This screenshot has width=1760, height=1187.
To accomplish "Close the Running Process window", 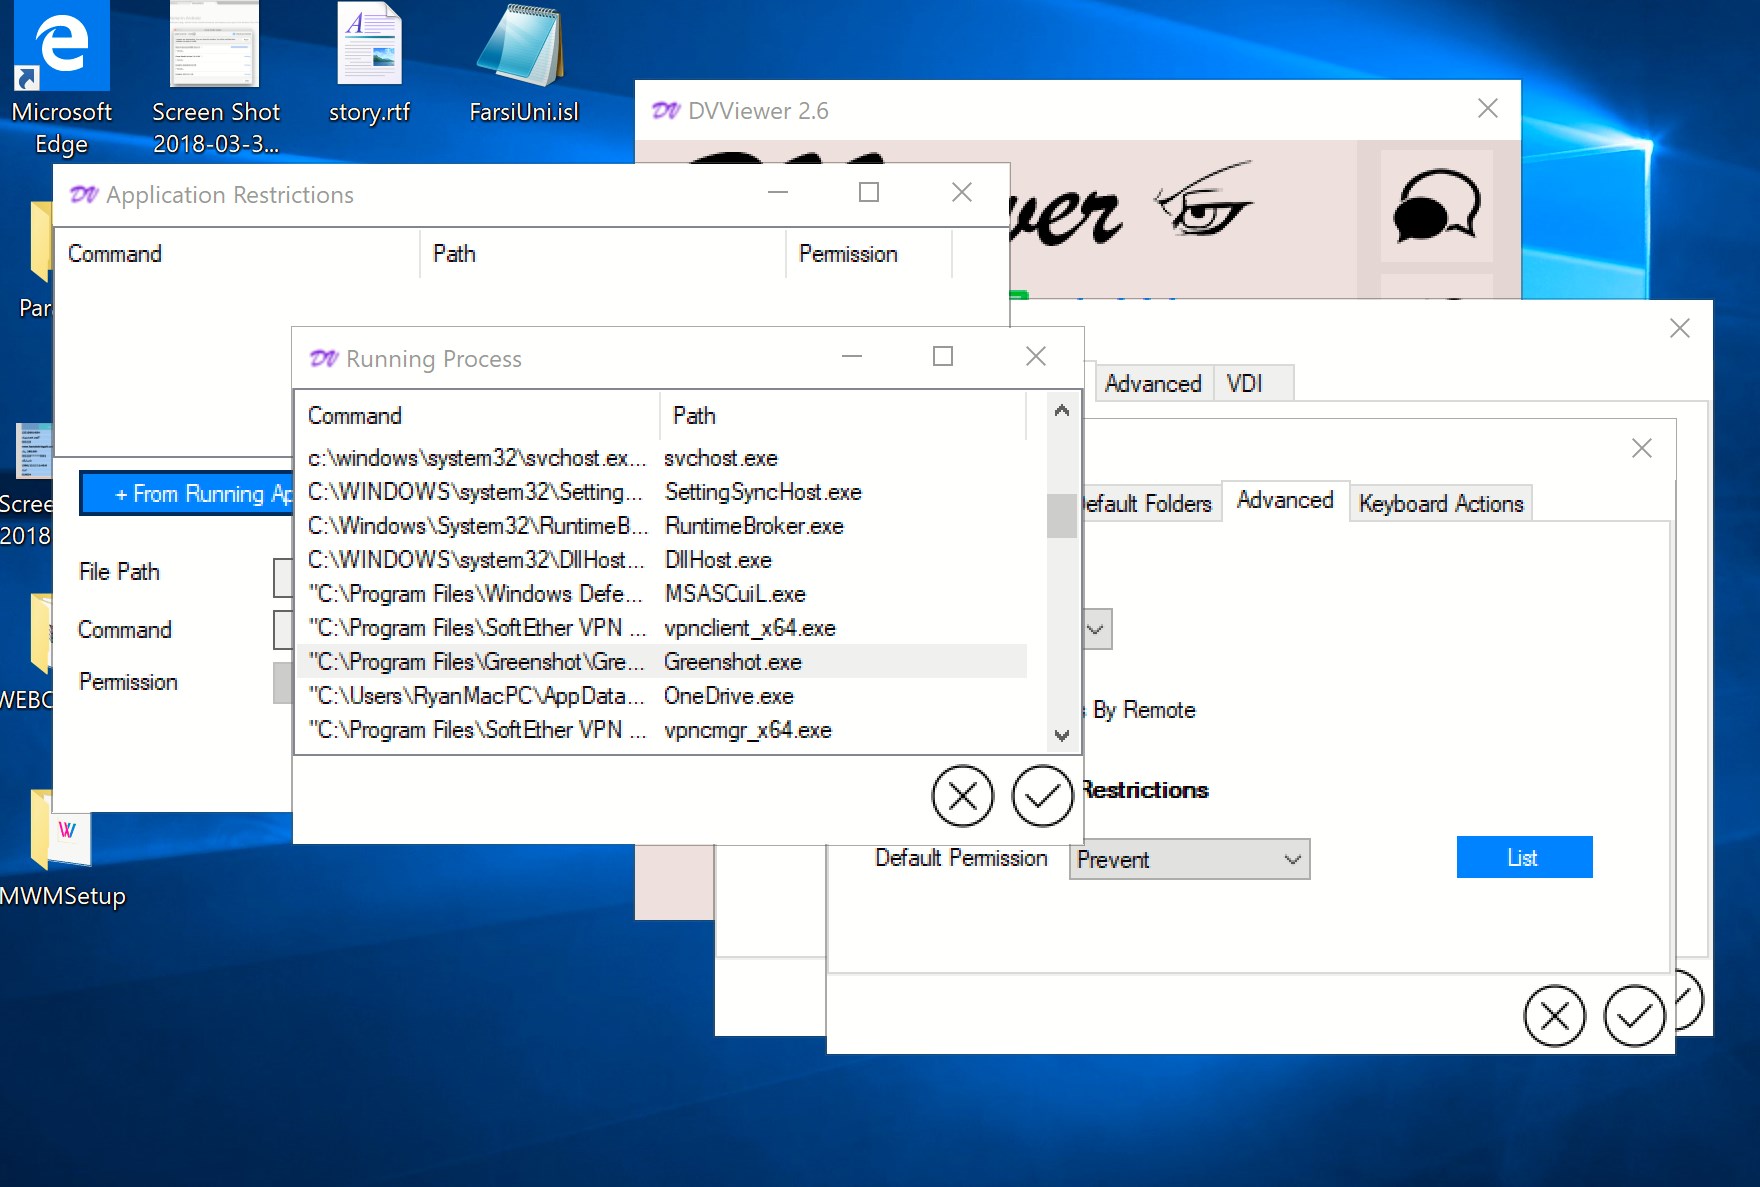I will pos(1036,356).
